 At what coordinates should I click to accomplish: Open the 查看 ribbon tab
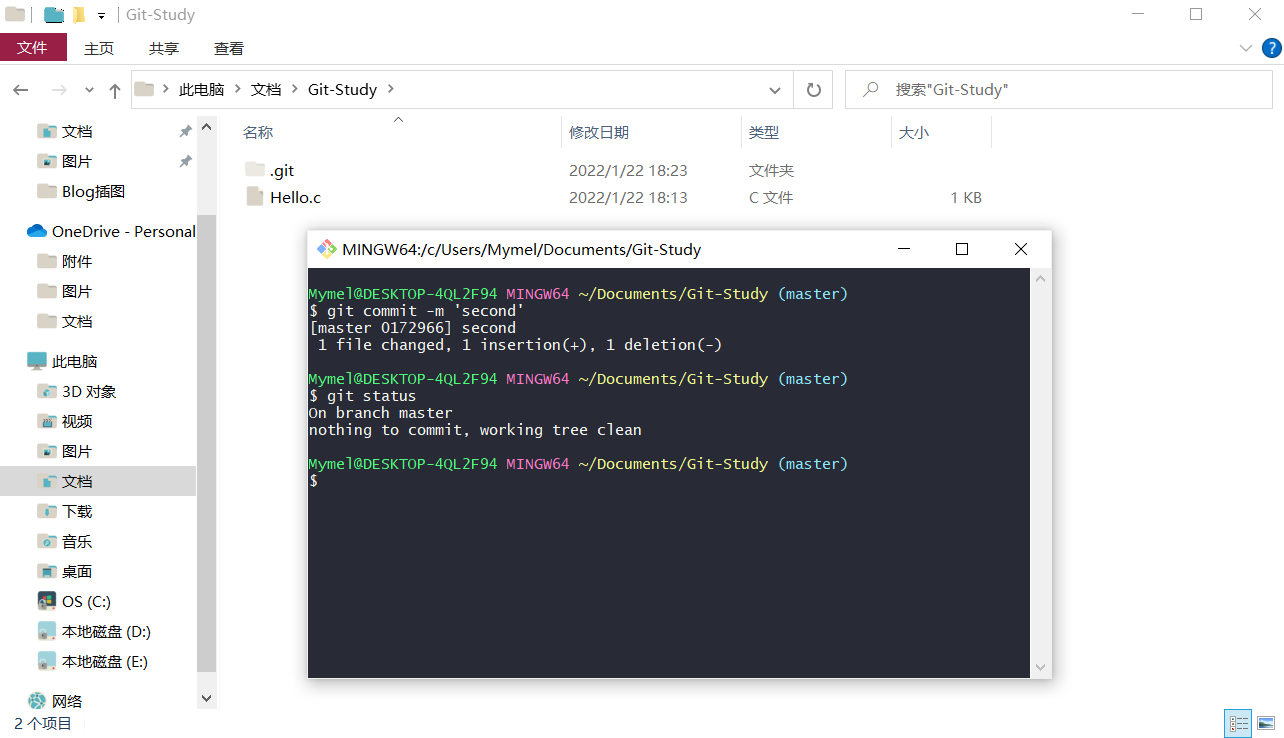click(x=229, y=48)
